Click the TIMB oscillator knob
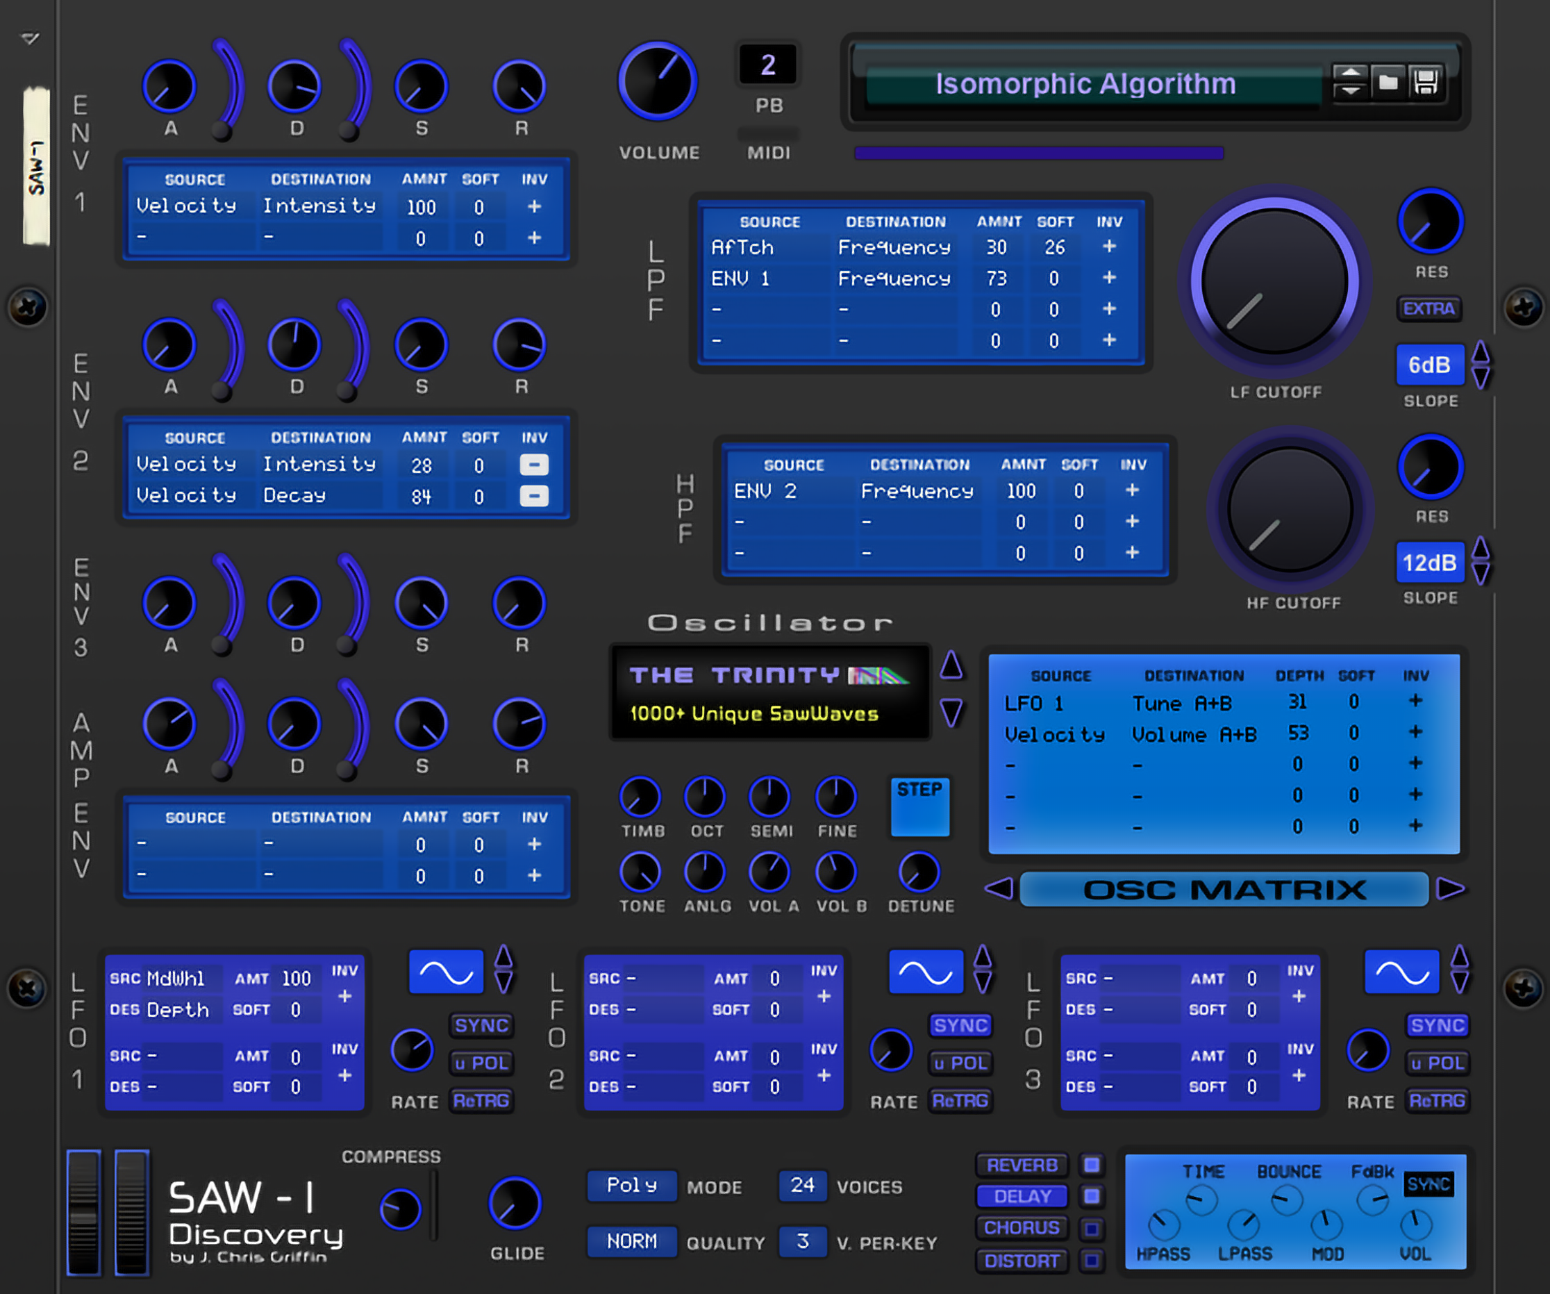1550x1294 pixels. [x=640, y=797]
